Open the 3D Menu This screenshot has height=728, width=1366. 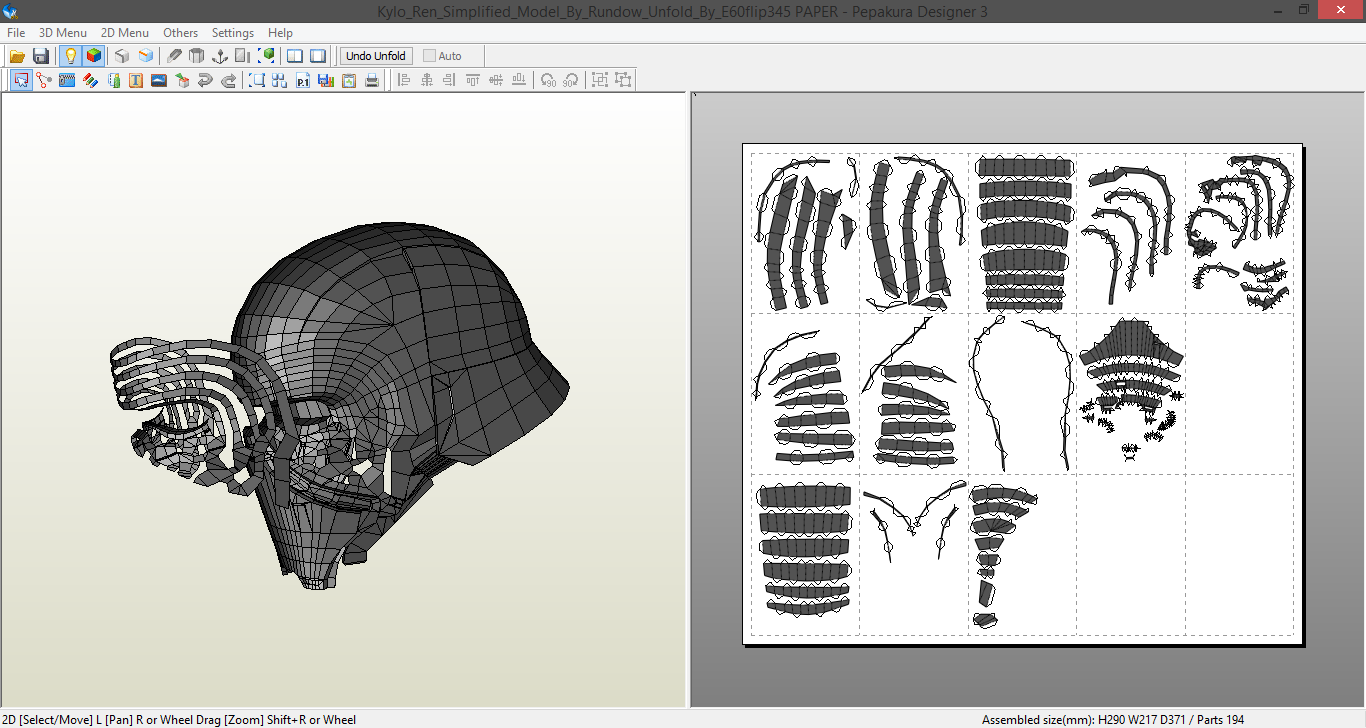click(x=63, y=33)
